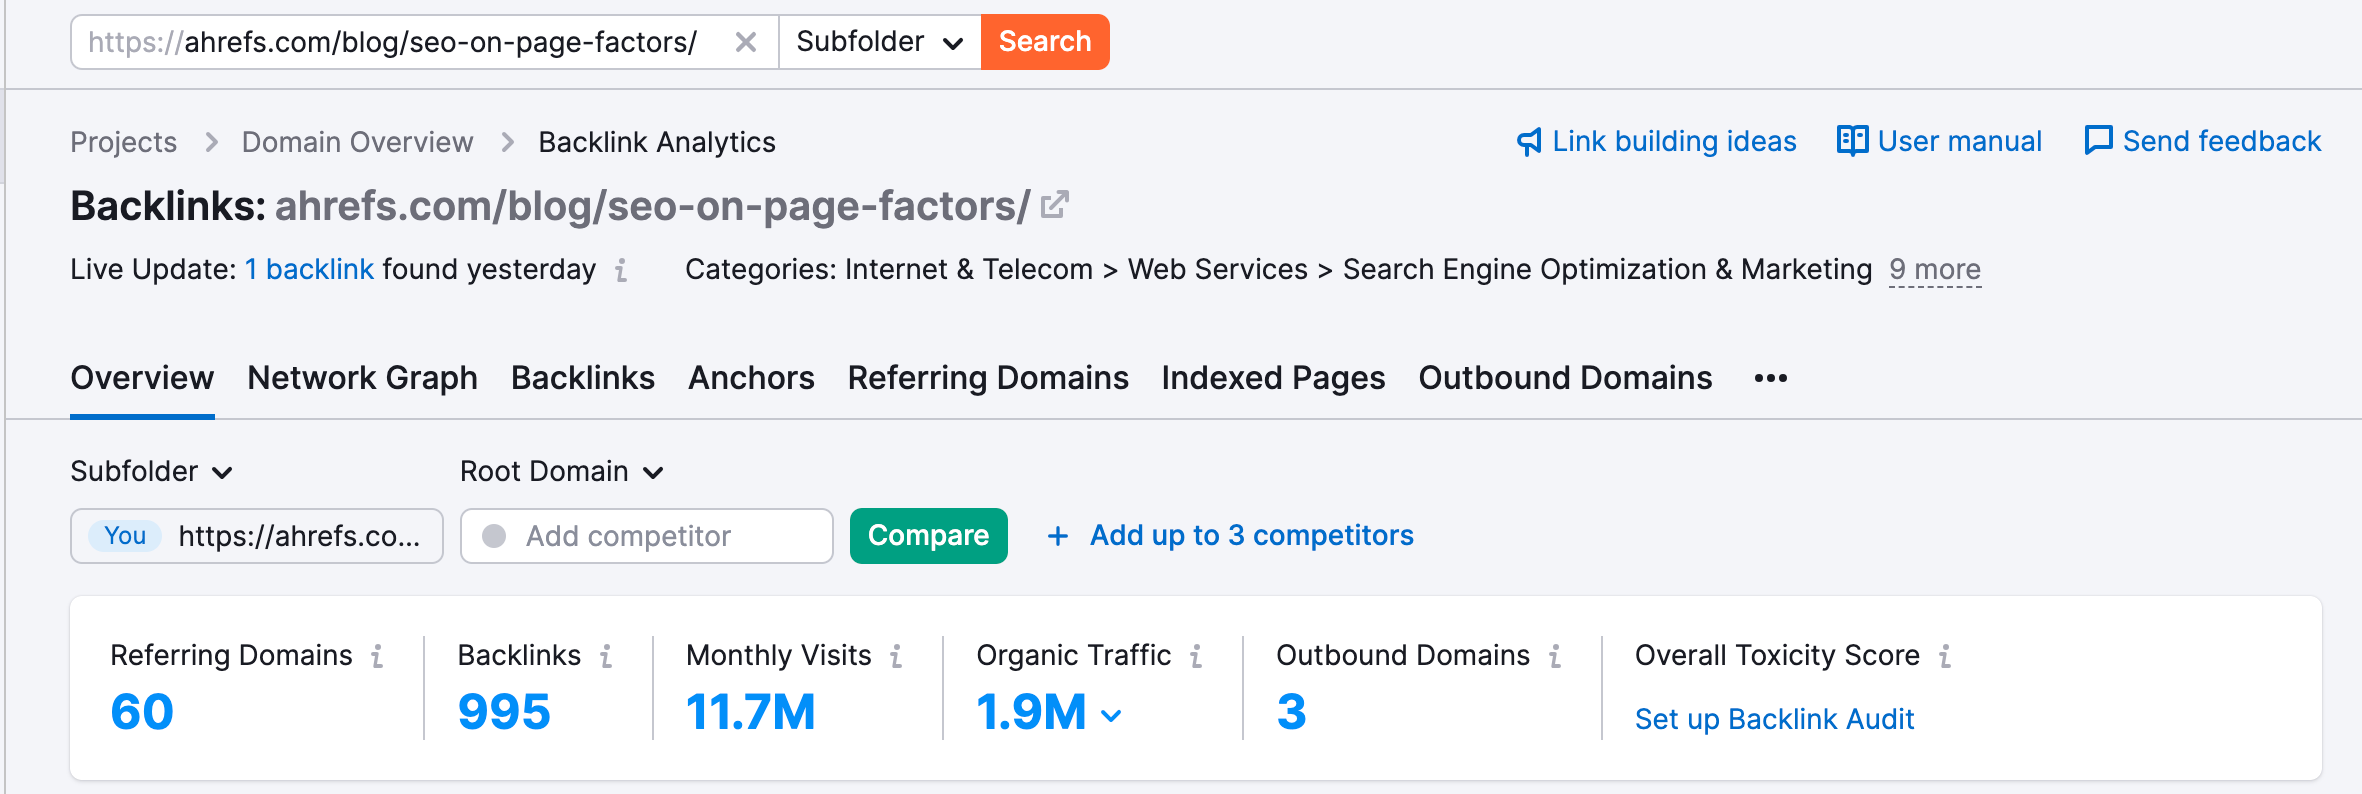This screenshot has width=2362, height=794.
Task: Open Backlinks value 995
Action: (504, 712)
